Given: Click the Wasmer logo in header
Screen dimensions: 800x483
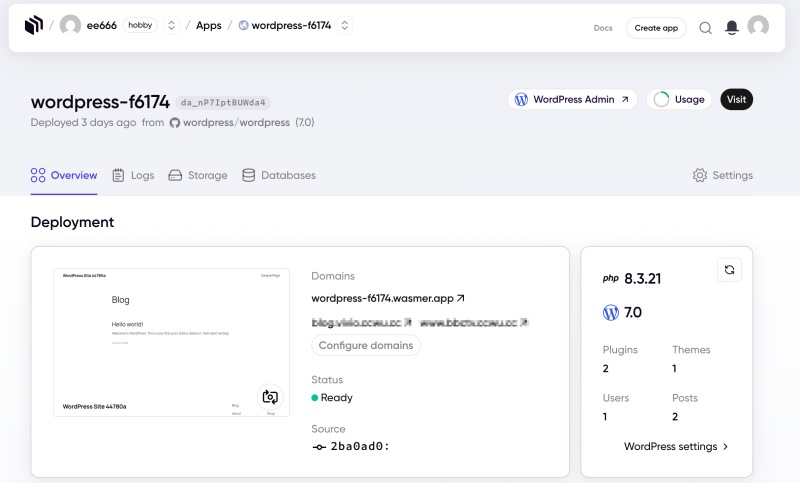Looking at the screenshot, I should (34, 25).
